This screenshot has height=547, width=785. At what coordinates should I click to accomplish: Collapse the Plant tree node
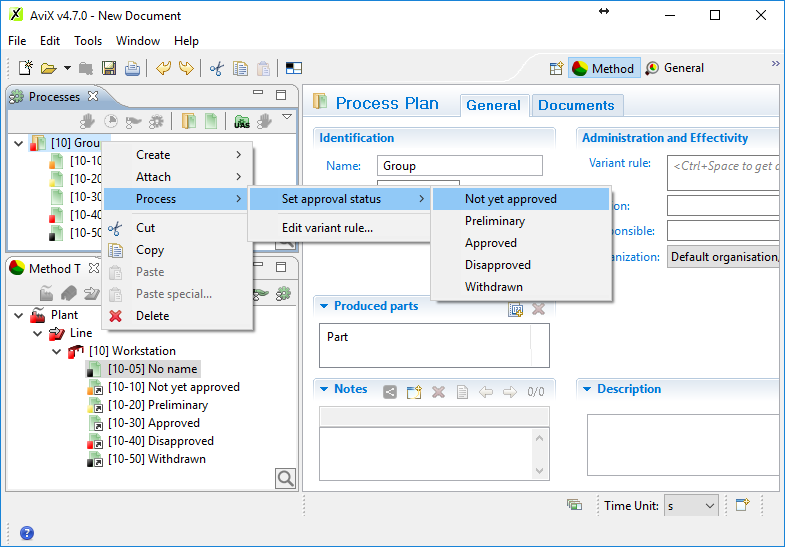pos(20,315)
